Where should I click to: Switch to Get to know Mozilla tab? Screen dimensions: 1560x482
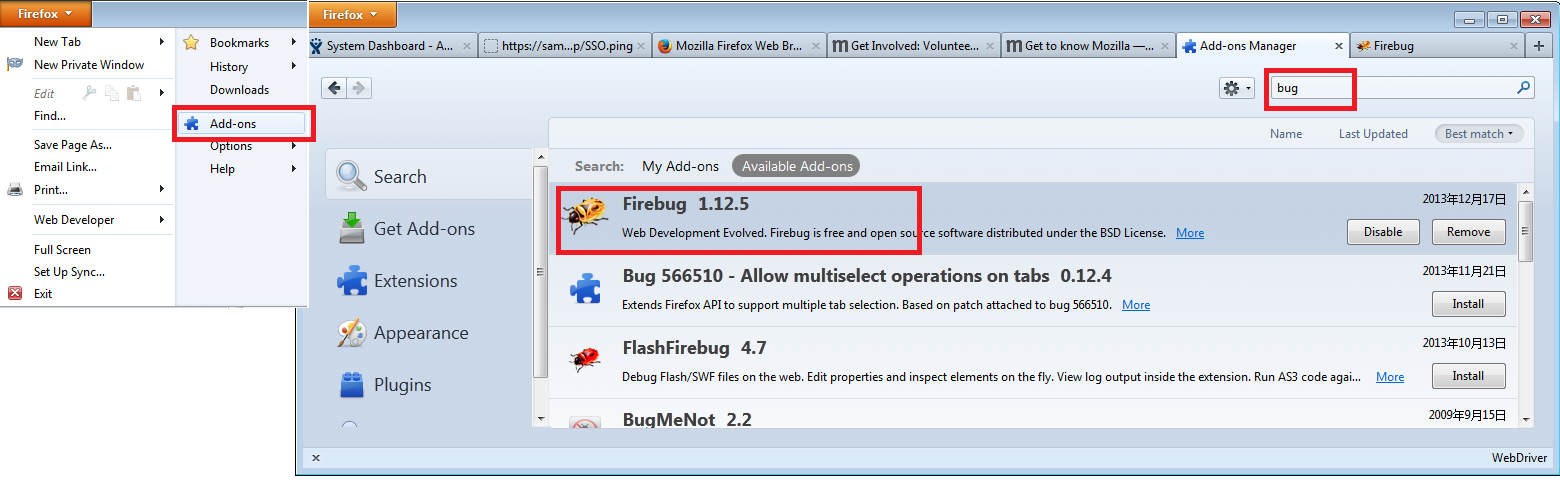coord(1088,46)
